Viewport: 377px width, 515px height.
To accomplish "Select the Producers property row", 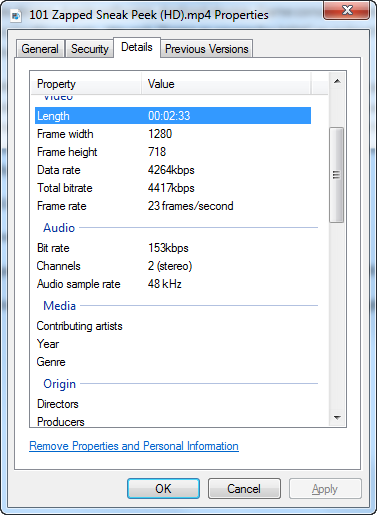I will pyautogui.click(x=173, y=421).
